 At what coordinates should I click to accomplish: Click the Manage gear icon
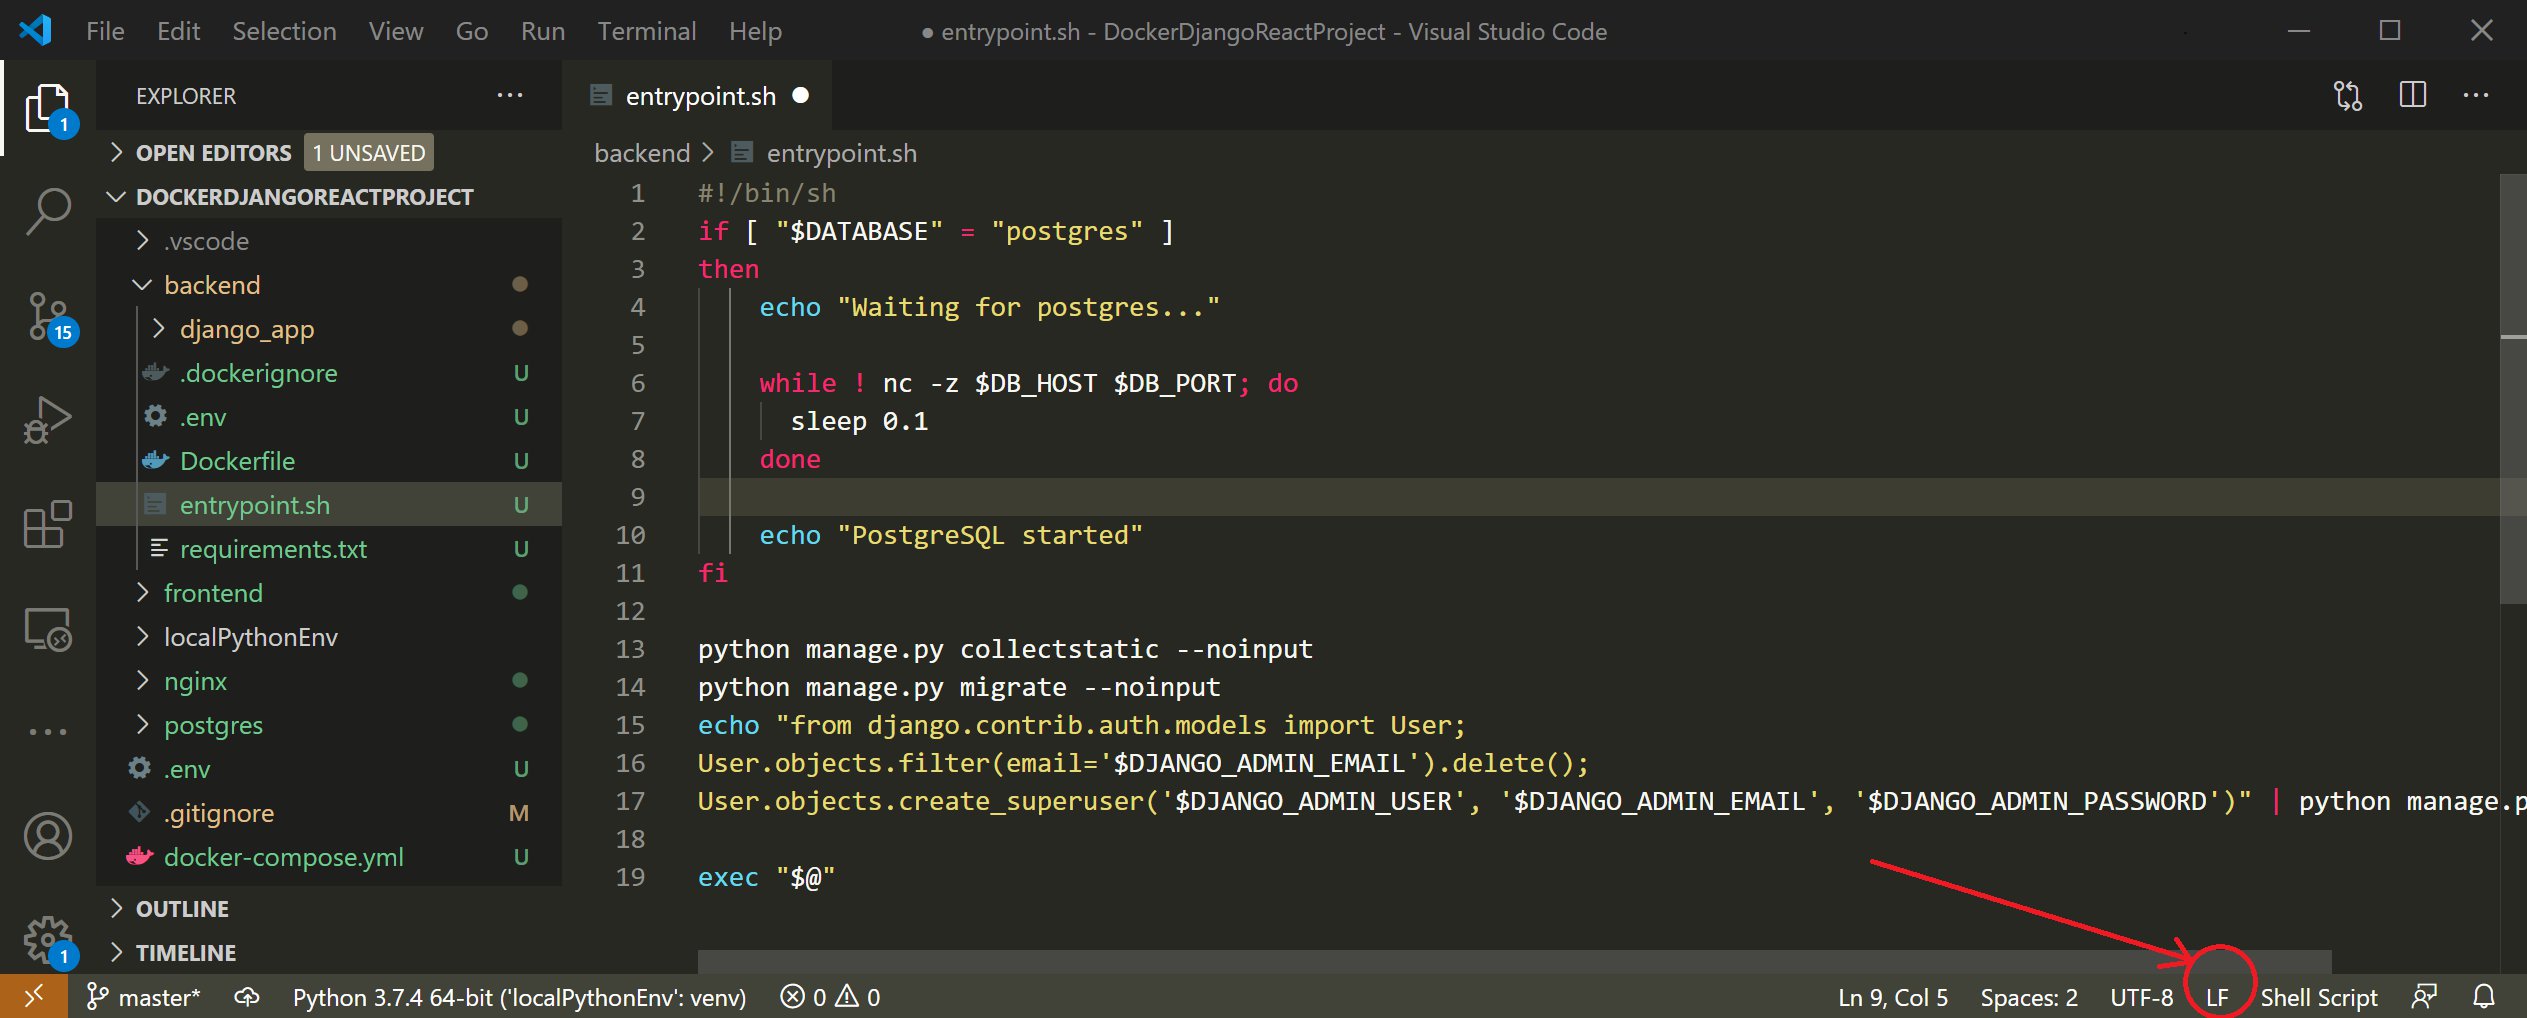coord(48,940)
